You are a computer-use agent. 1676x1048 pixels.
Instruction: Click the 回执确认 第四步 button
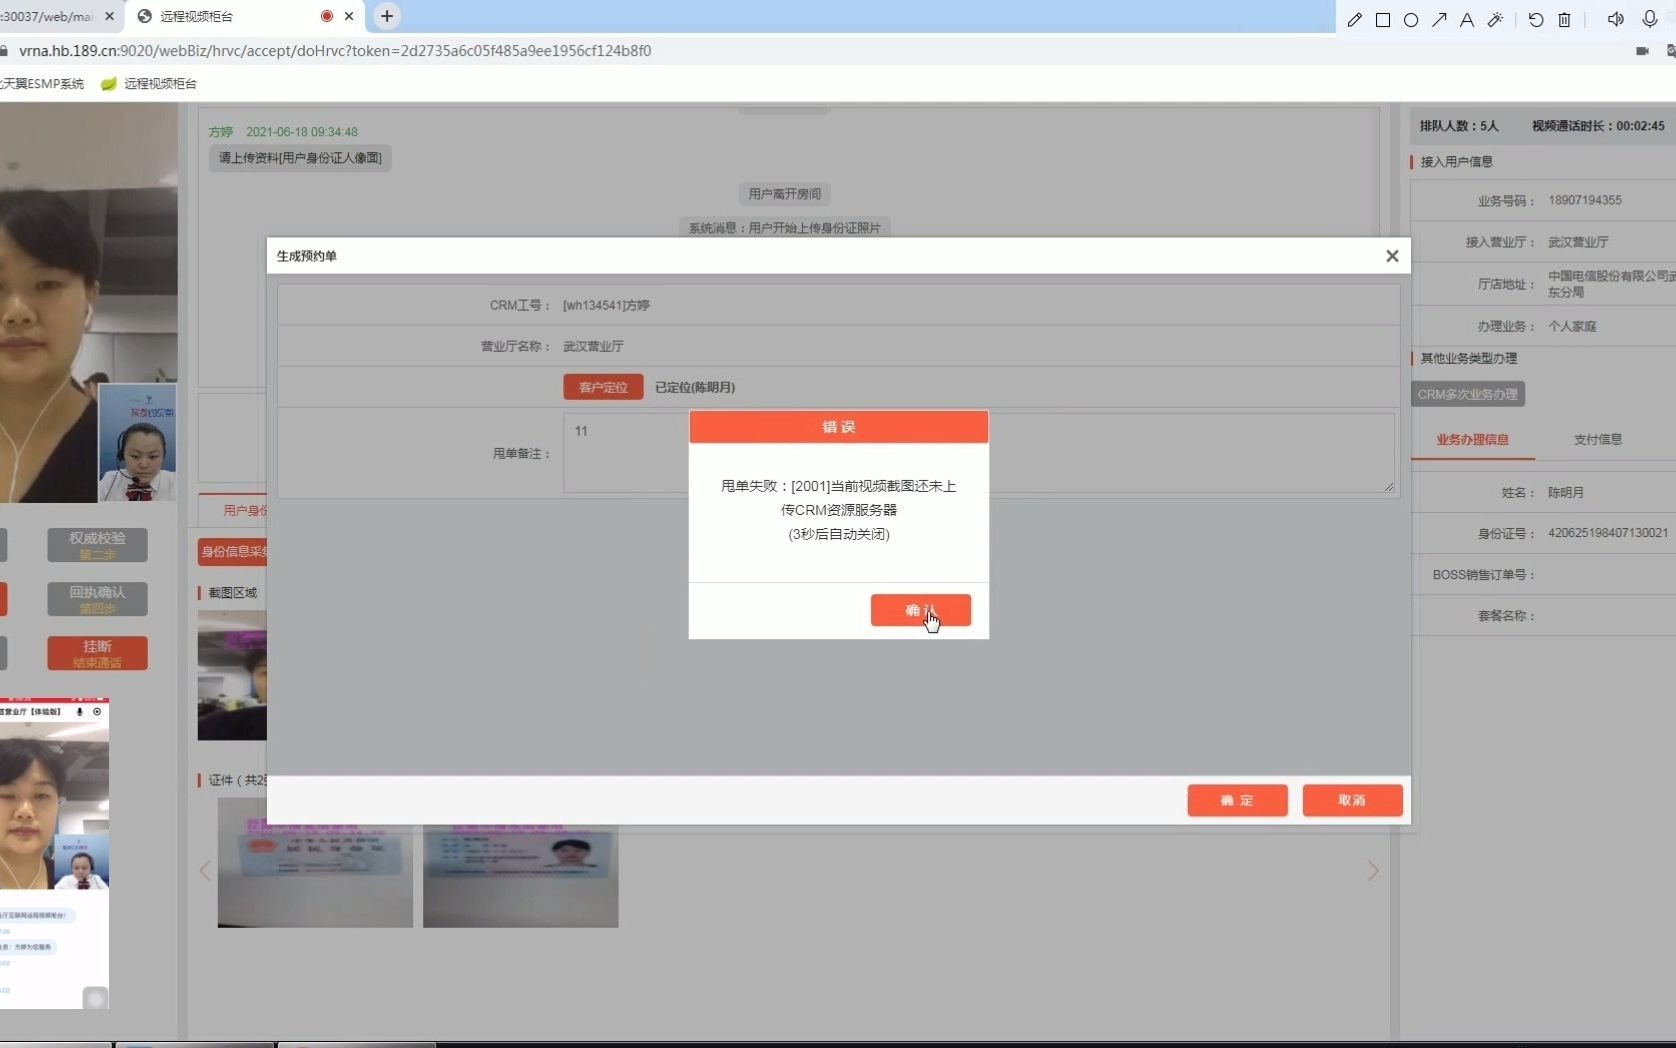click(x=97, y=599)
